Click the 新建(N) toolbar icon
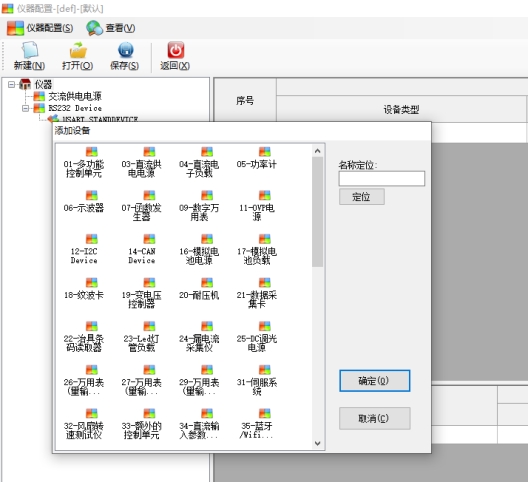Screen dimensions: 528x482 [30, 51]
